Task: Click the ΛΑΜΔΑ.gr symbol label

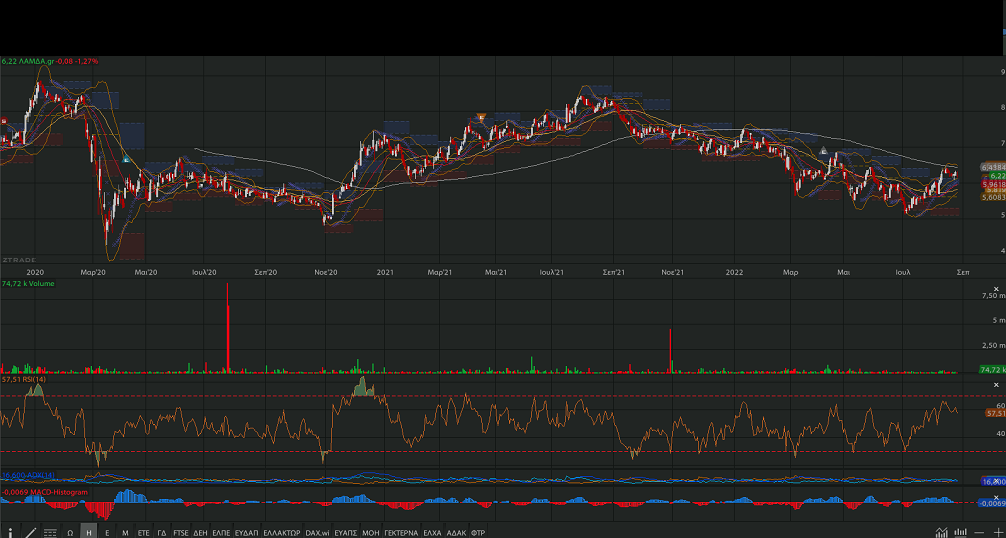Action: (x=36, y=61)
